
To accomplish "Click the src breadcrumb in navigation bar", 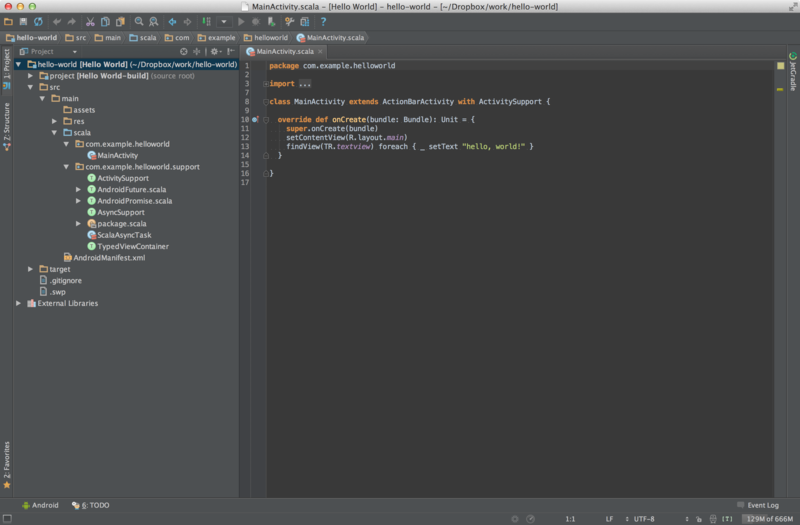I will pyautogui.click(x=76, y=38).
